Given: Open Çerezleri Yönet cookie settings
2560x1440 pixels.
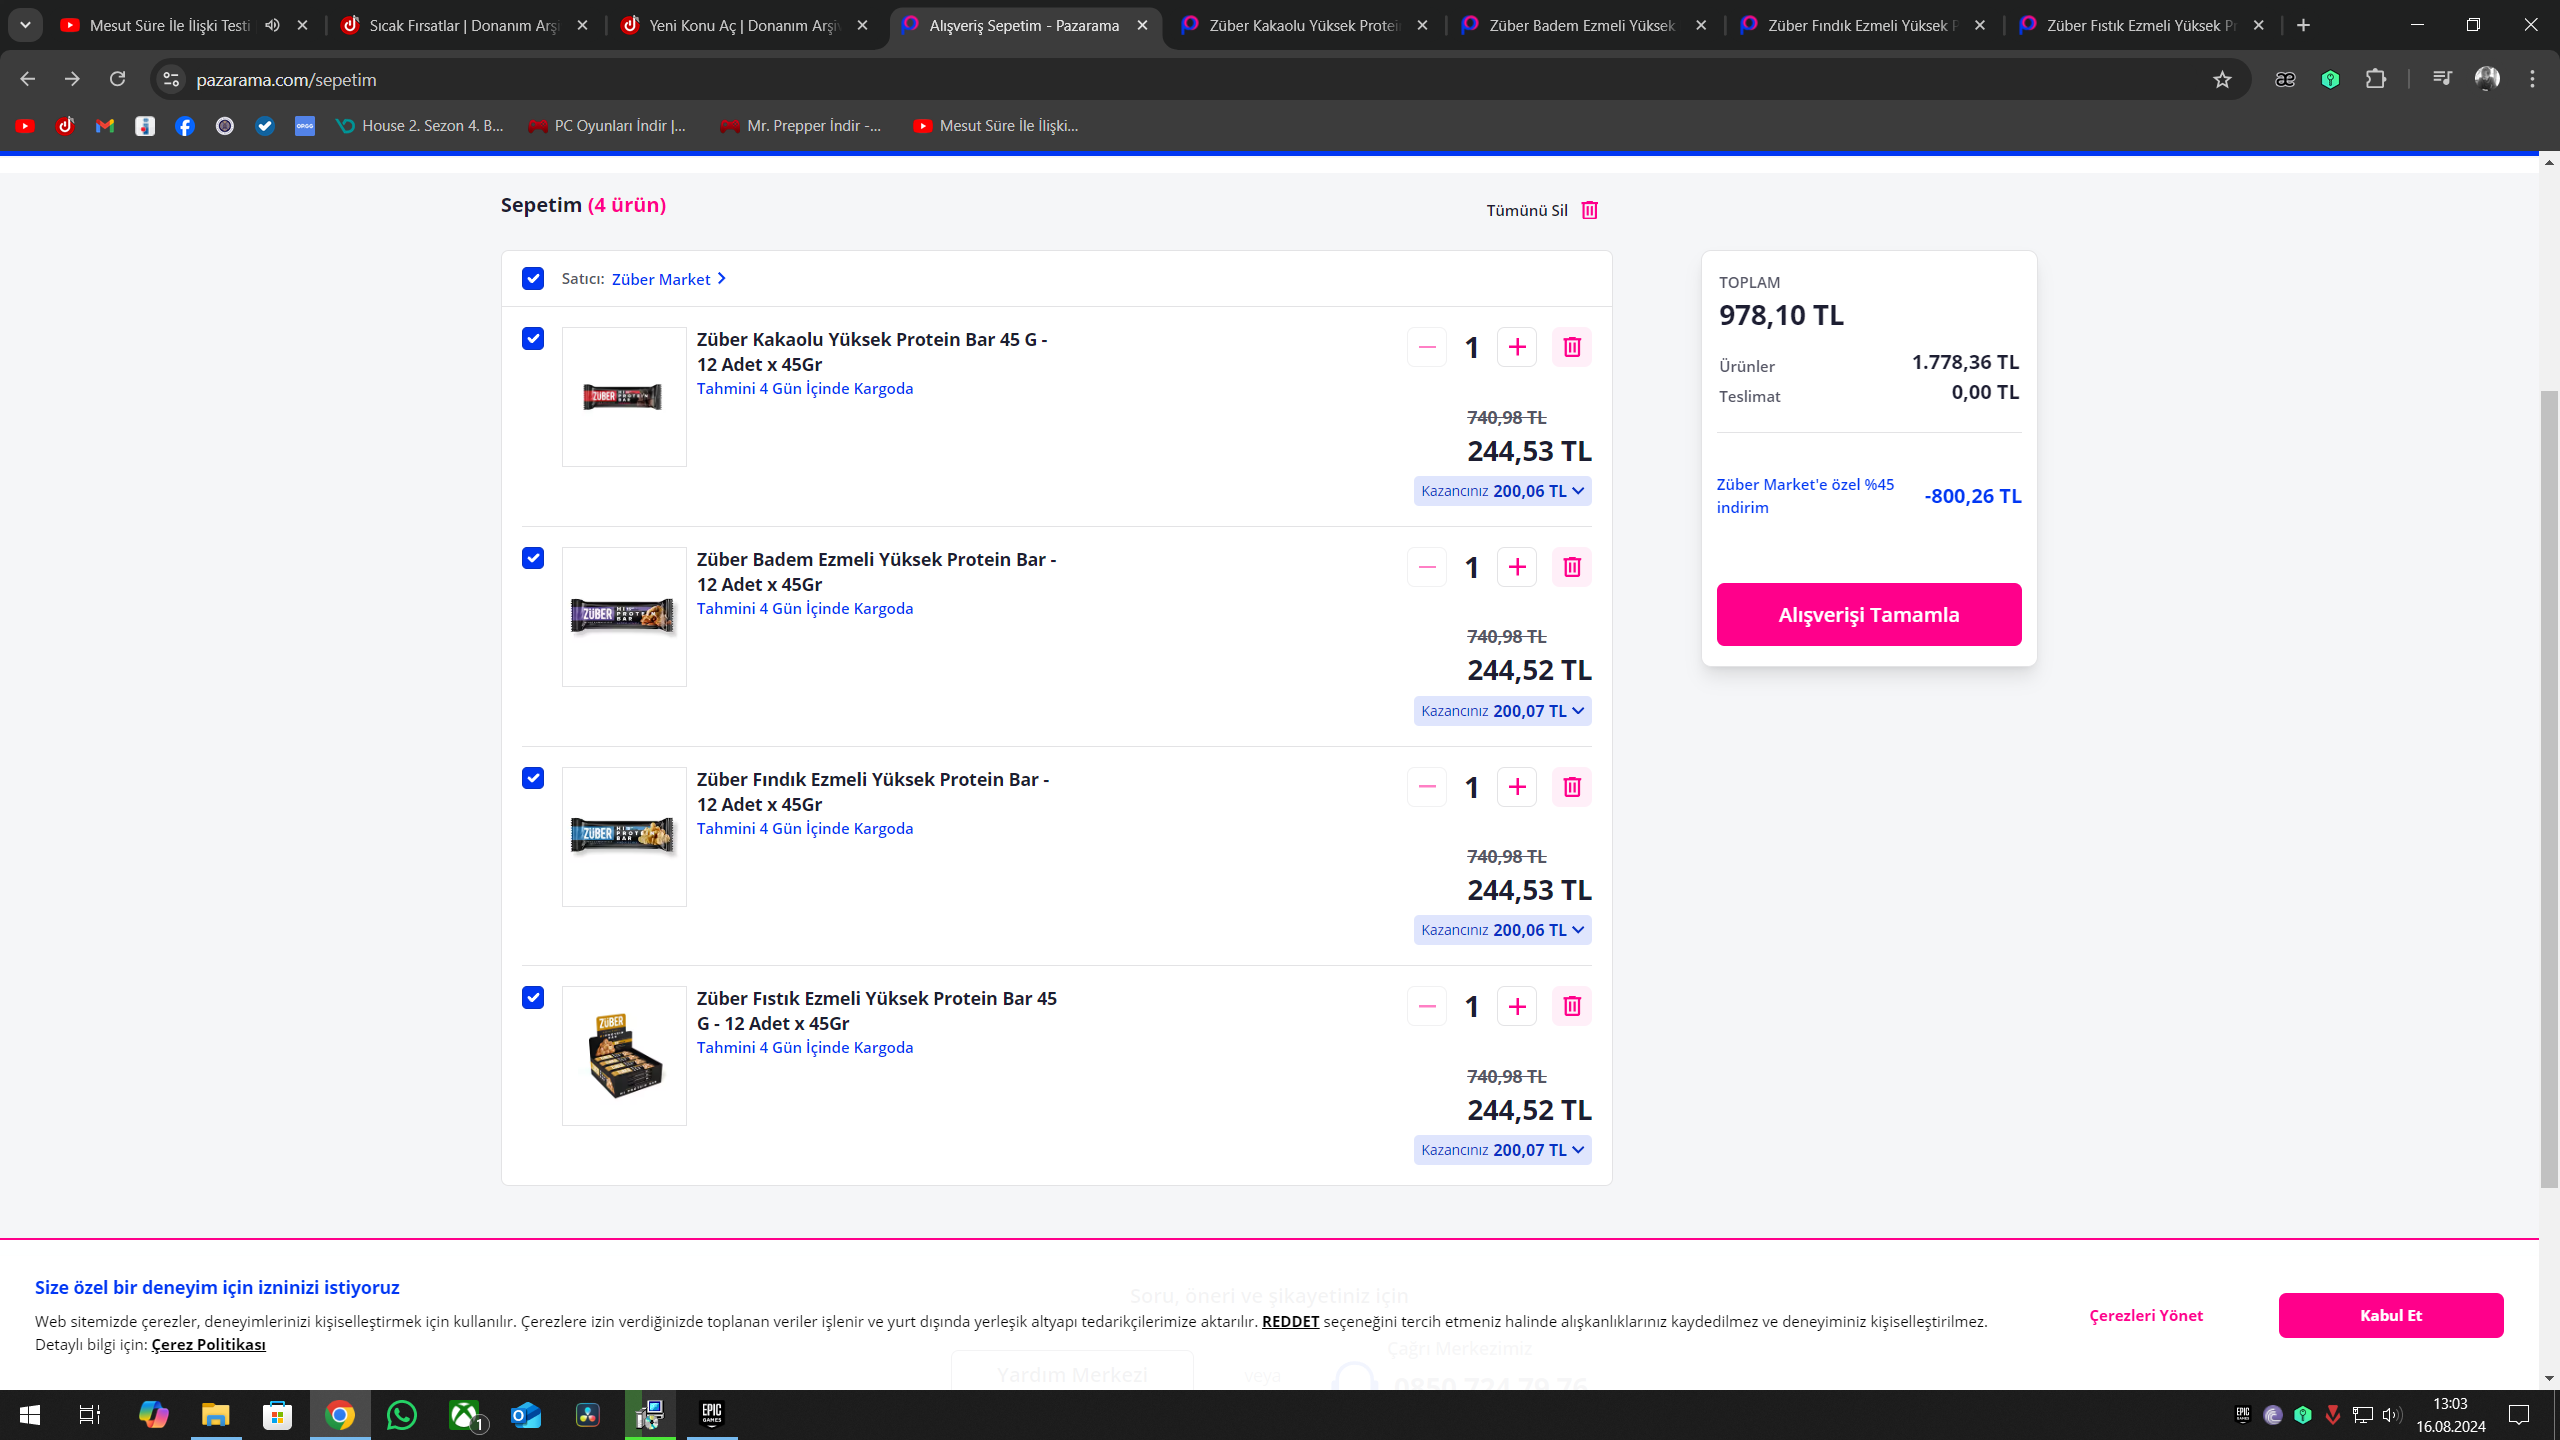Looking at the screenshot, I should (2146, 1315).
